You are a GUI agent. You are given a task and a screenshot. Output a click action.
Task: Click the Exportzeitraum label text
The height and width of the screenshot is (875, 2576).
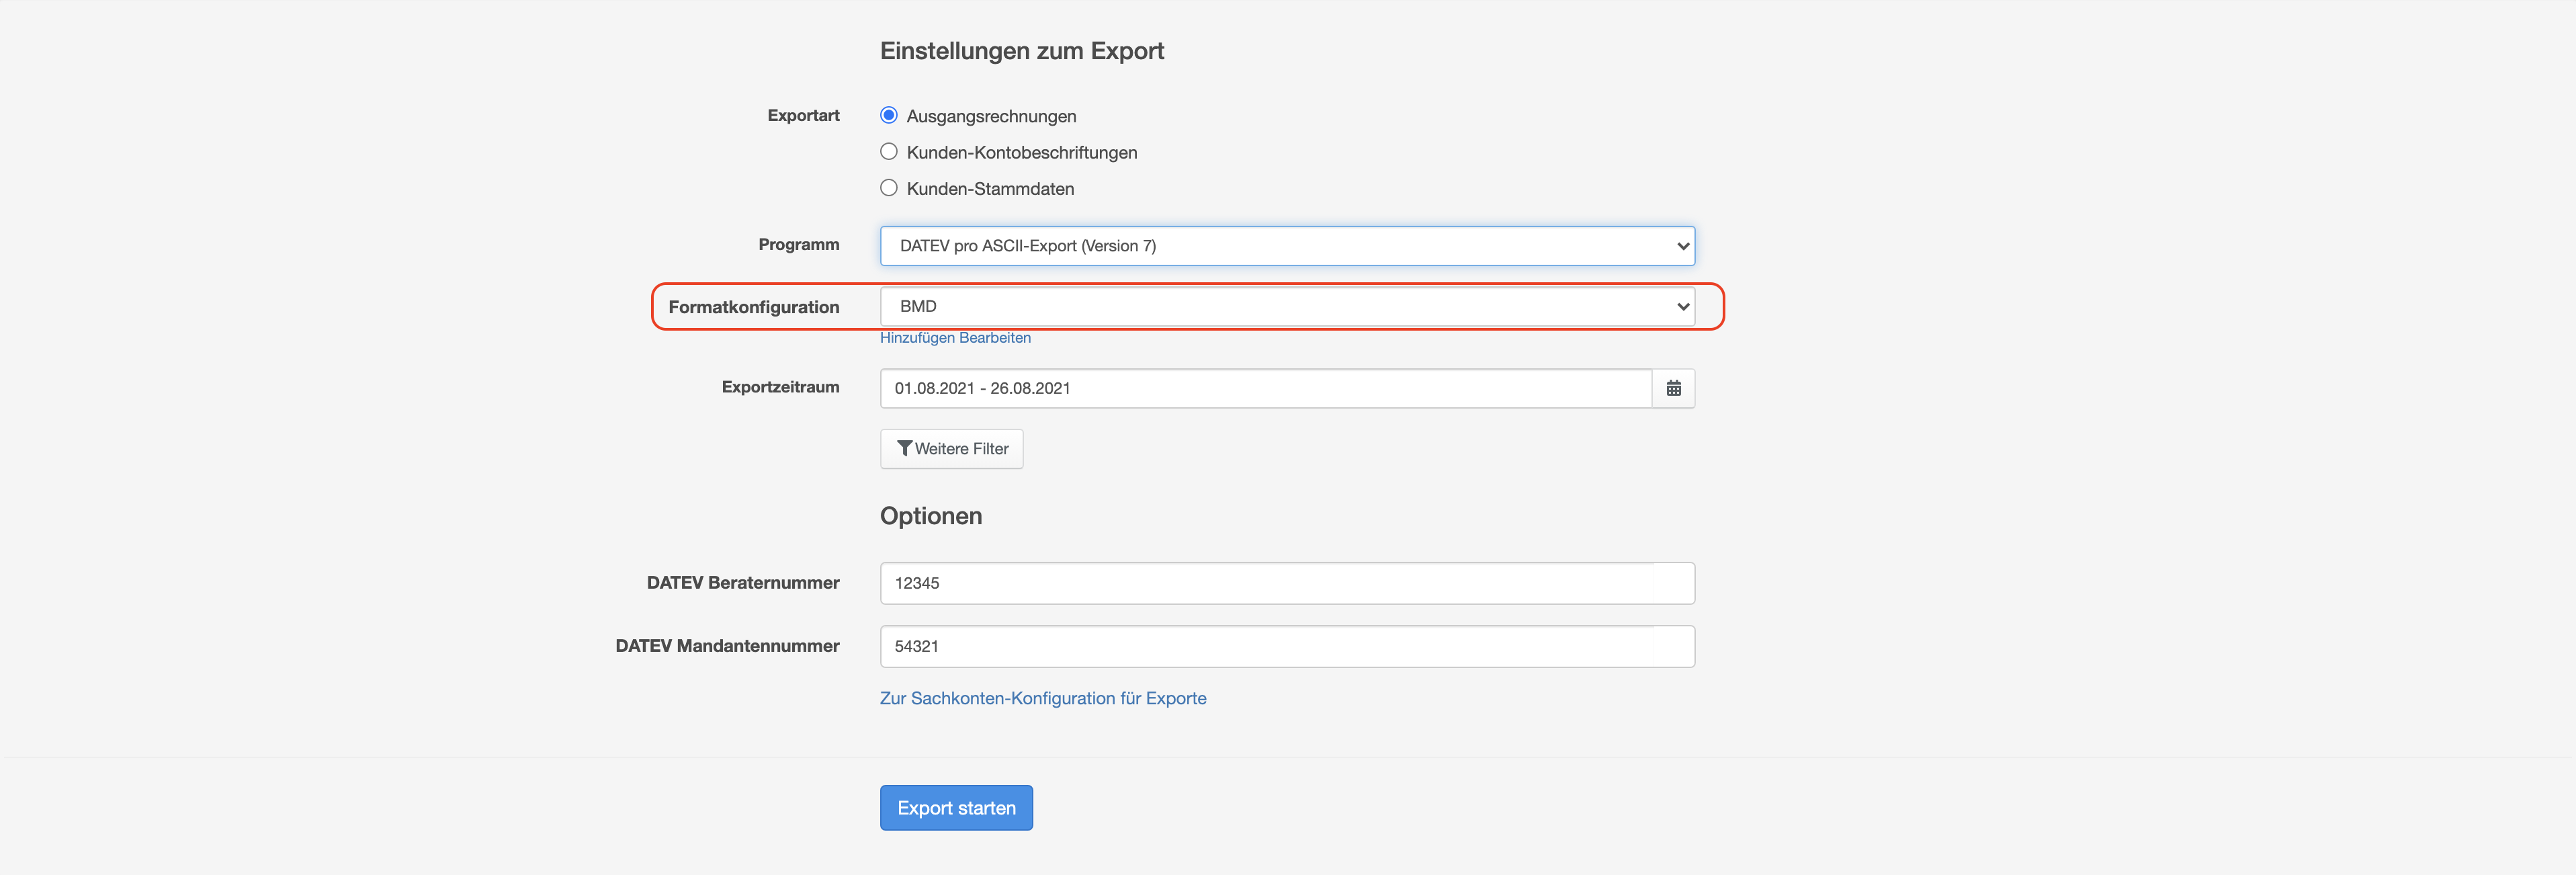coord(780,387)
